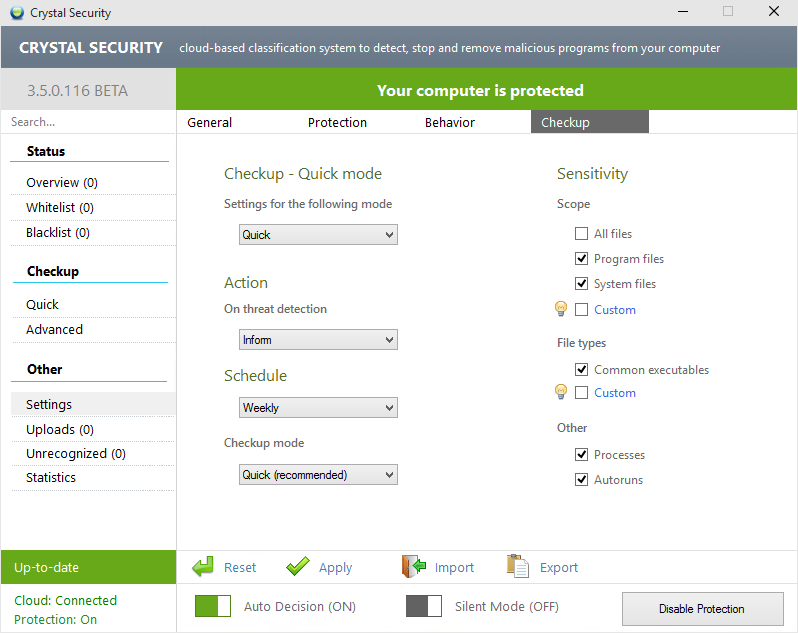The image size is (798, 633).
Task: Click the Crystal Security title bar logo
Action: tap(16, 13)
